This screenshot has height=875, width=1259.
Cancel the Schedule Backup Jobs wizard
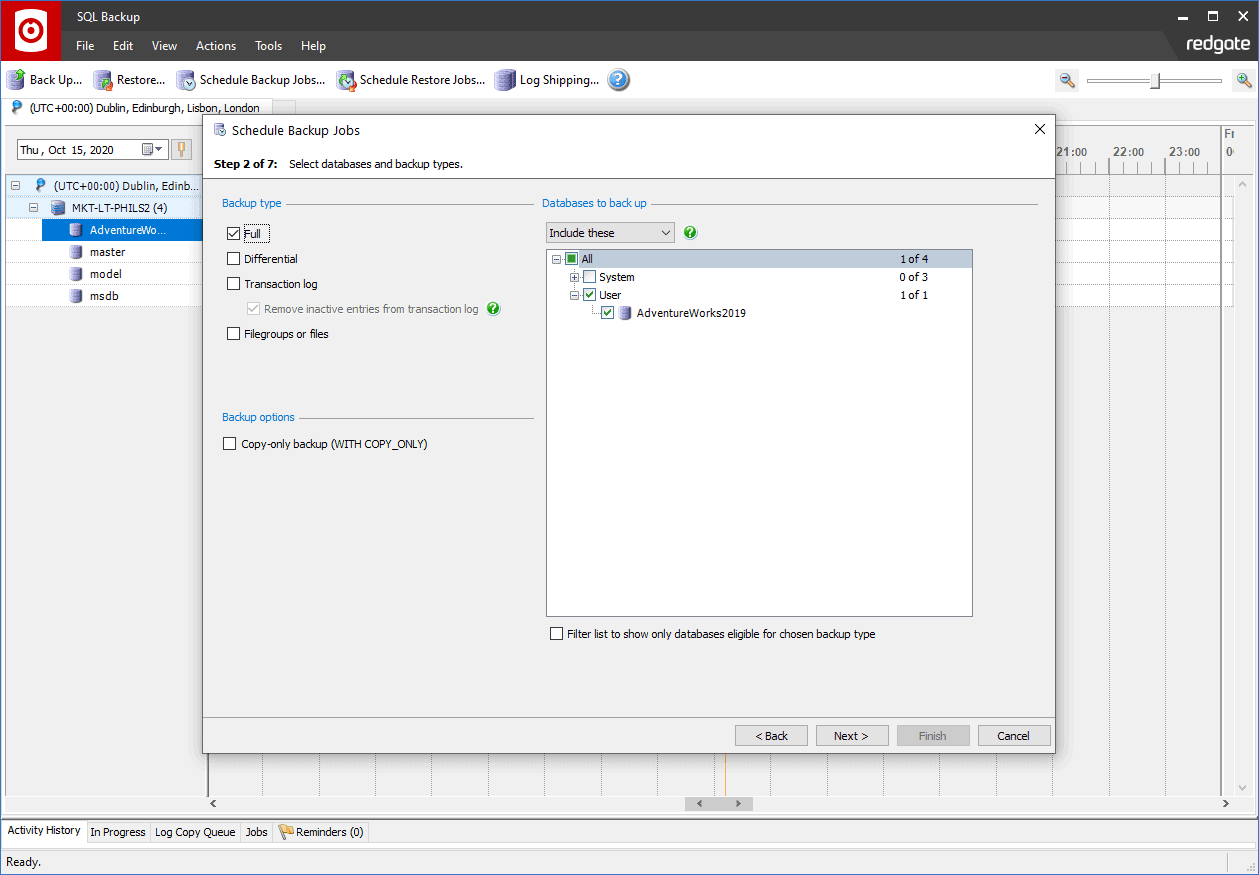tap(1013, 735)
